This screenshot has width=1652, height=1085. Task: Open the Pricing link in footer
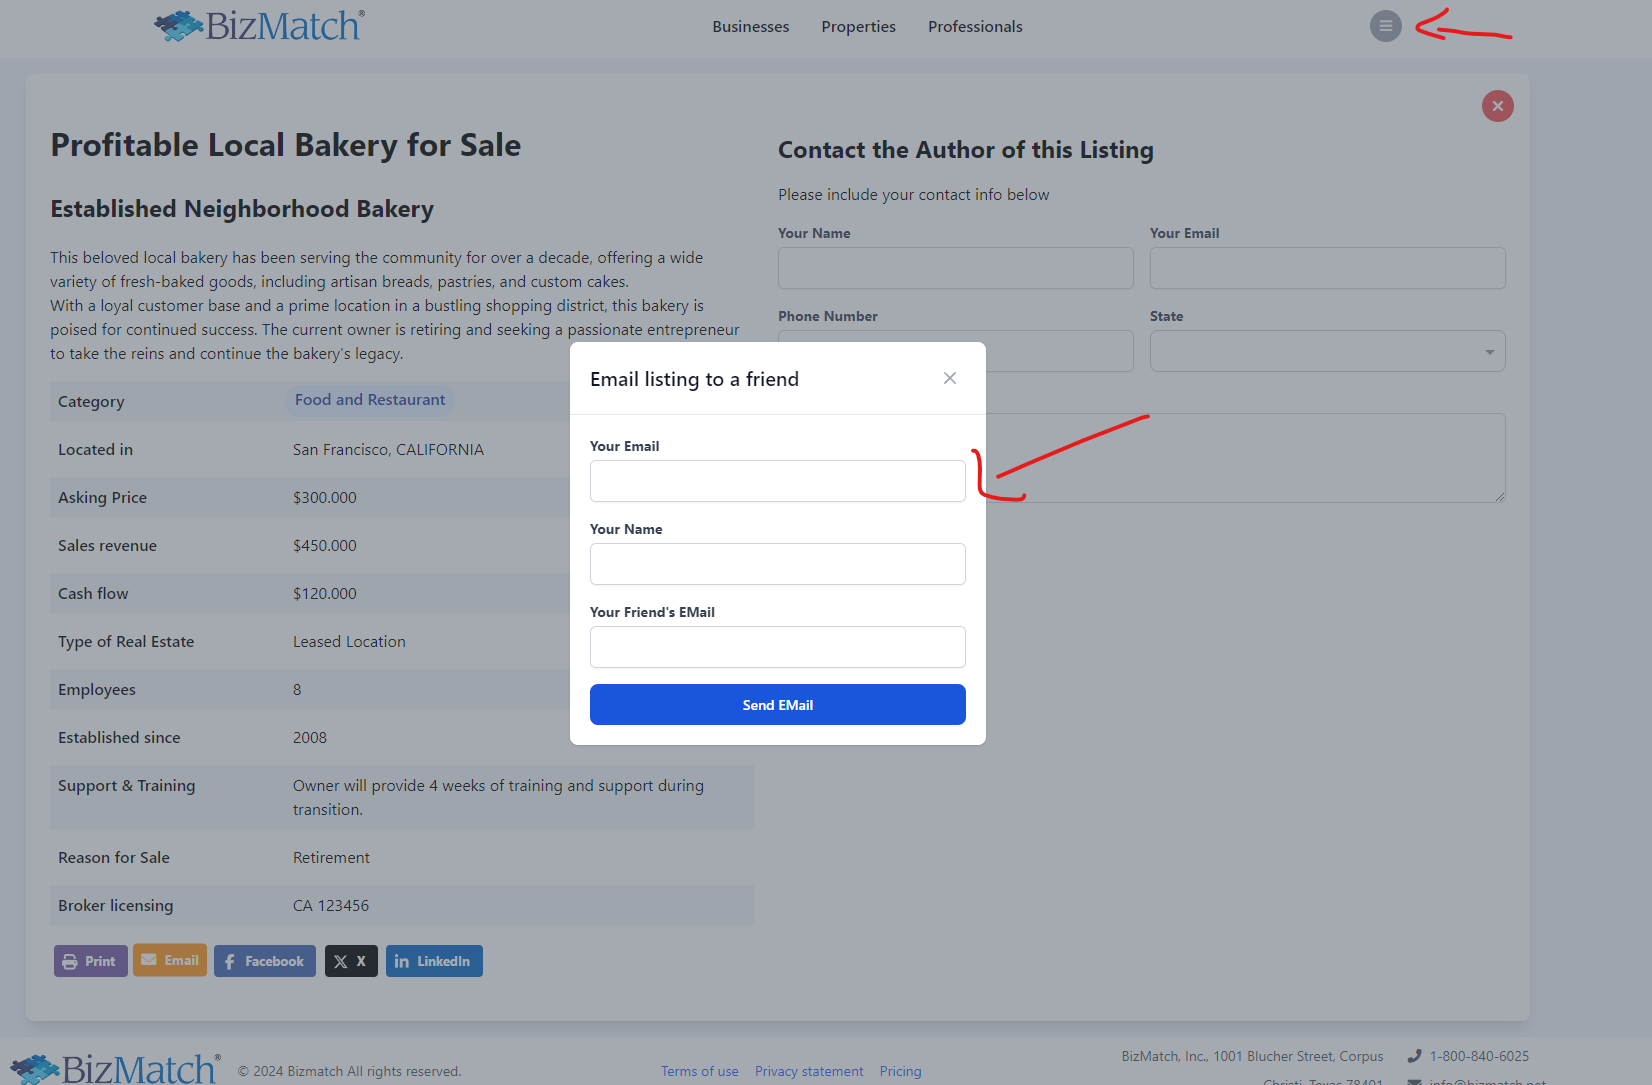pyautogui.click(x=900, y=1071)
